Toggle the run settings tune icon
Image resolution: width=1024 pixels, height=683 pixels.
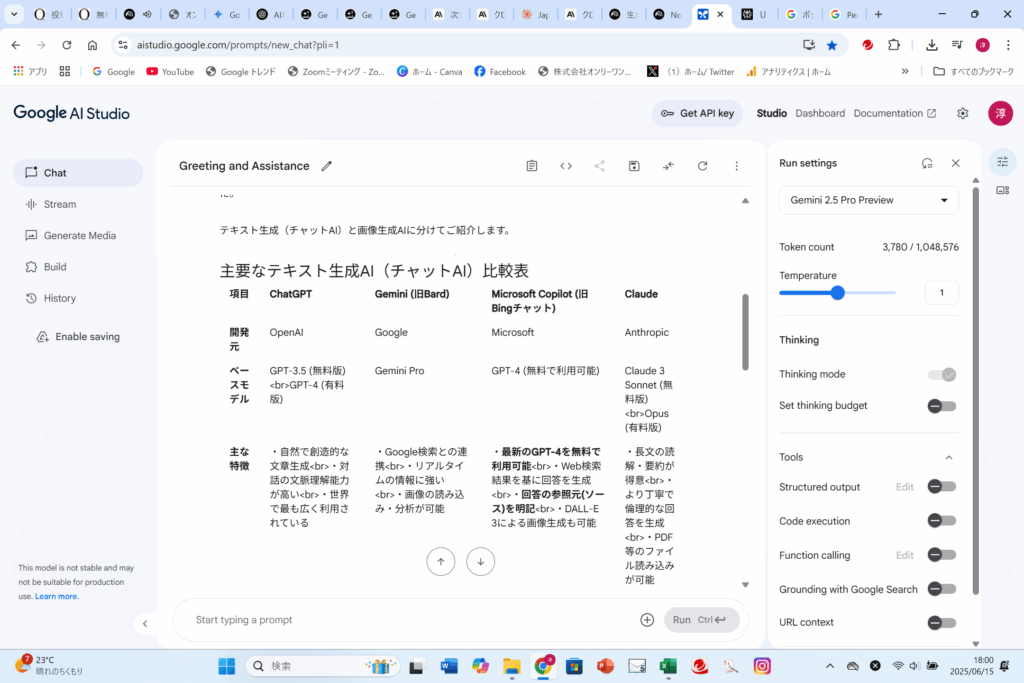coord(1002,162)
